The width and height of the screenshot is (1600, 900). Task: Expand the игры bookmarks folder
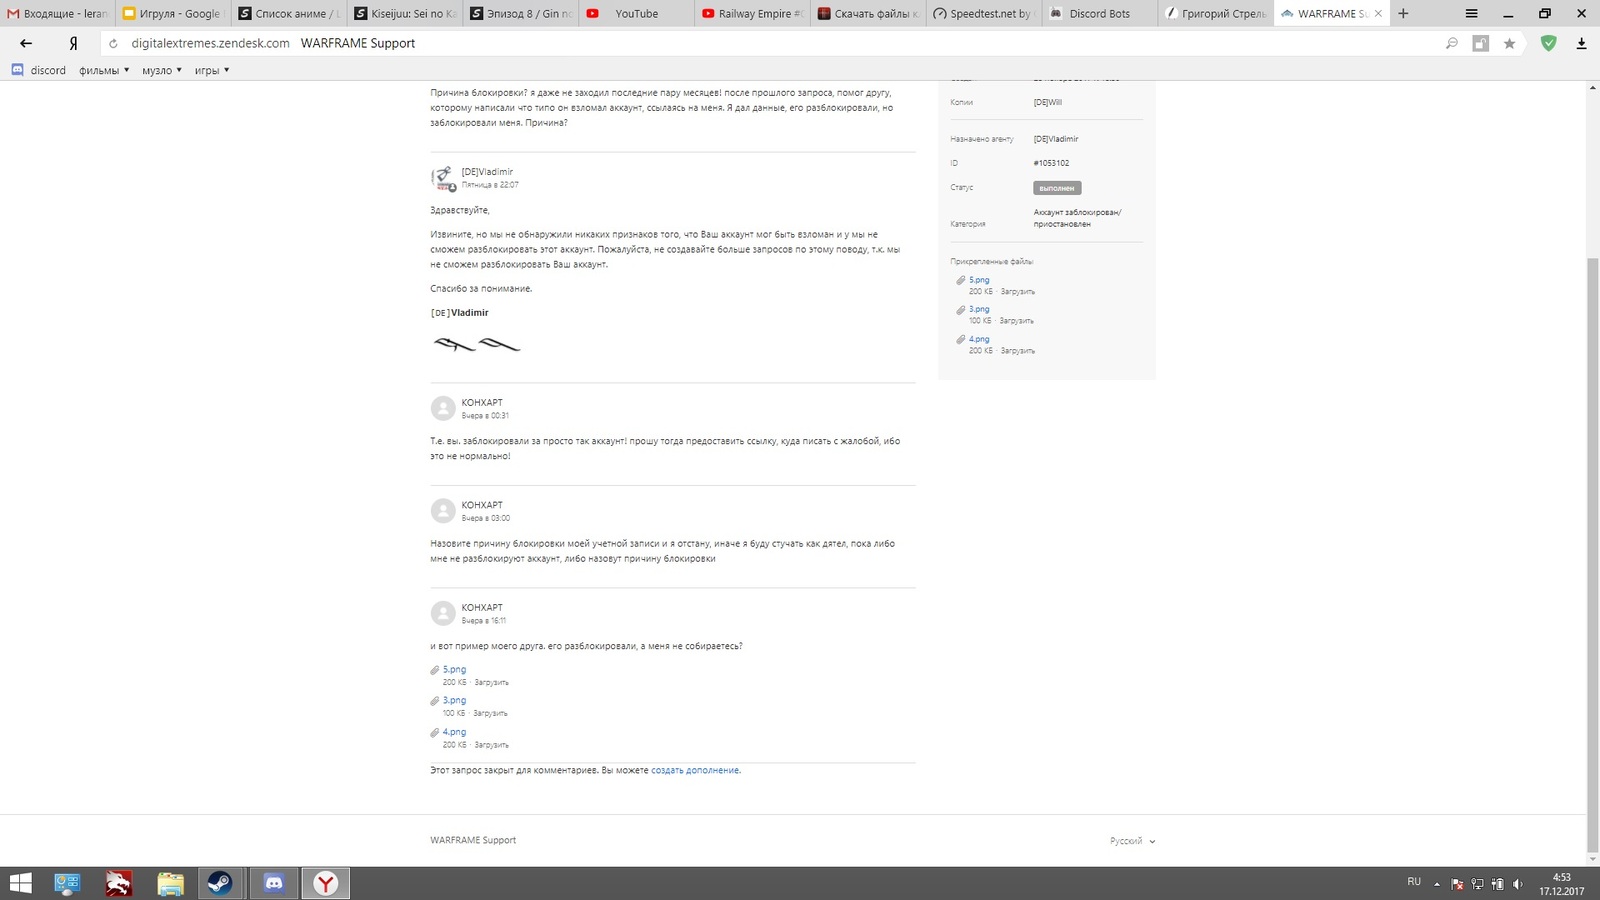click(212, 70)
